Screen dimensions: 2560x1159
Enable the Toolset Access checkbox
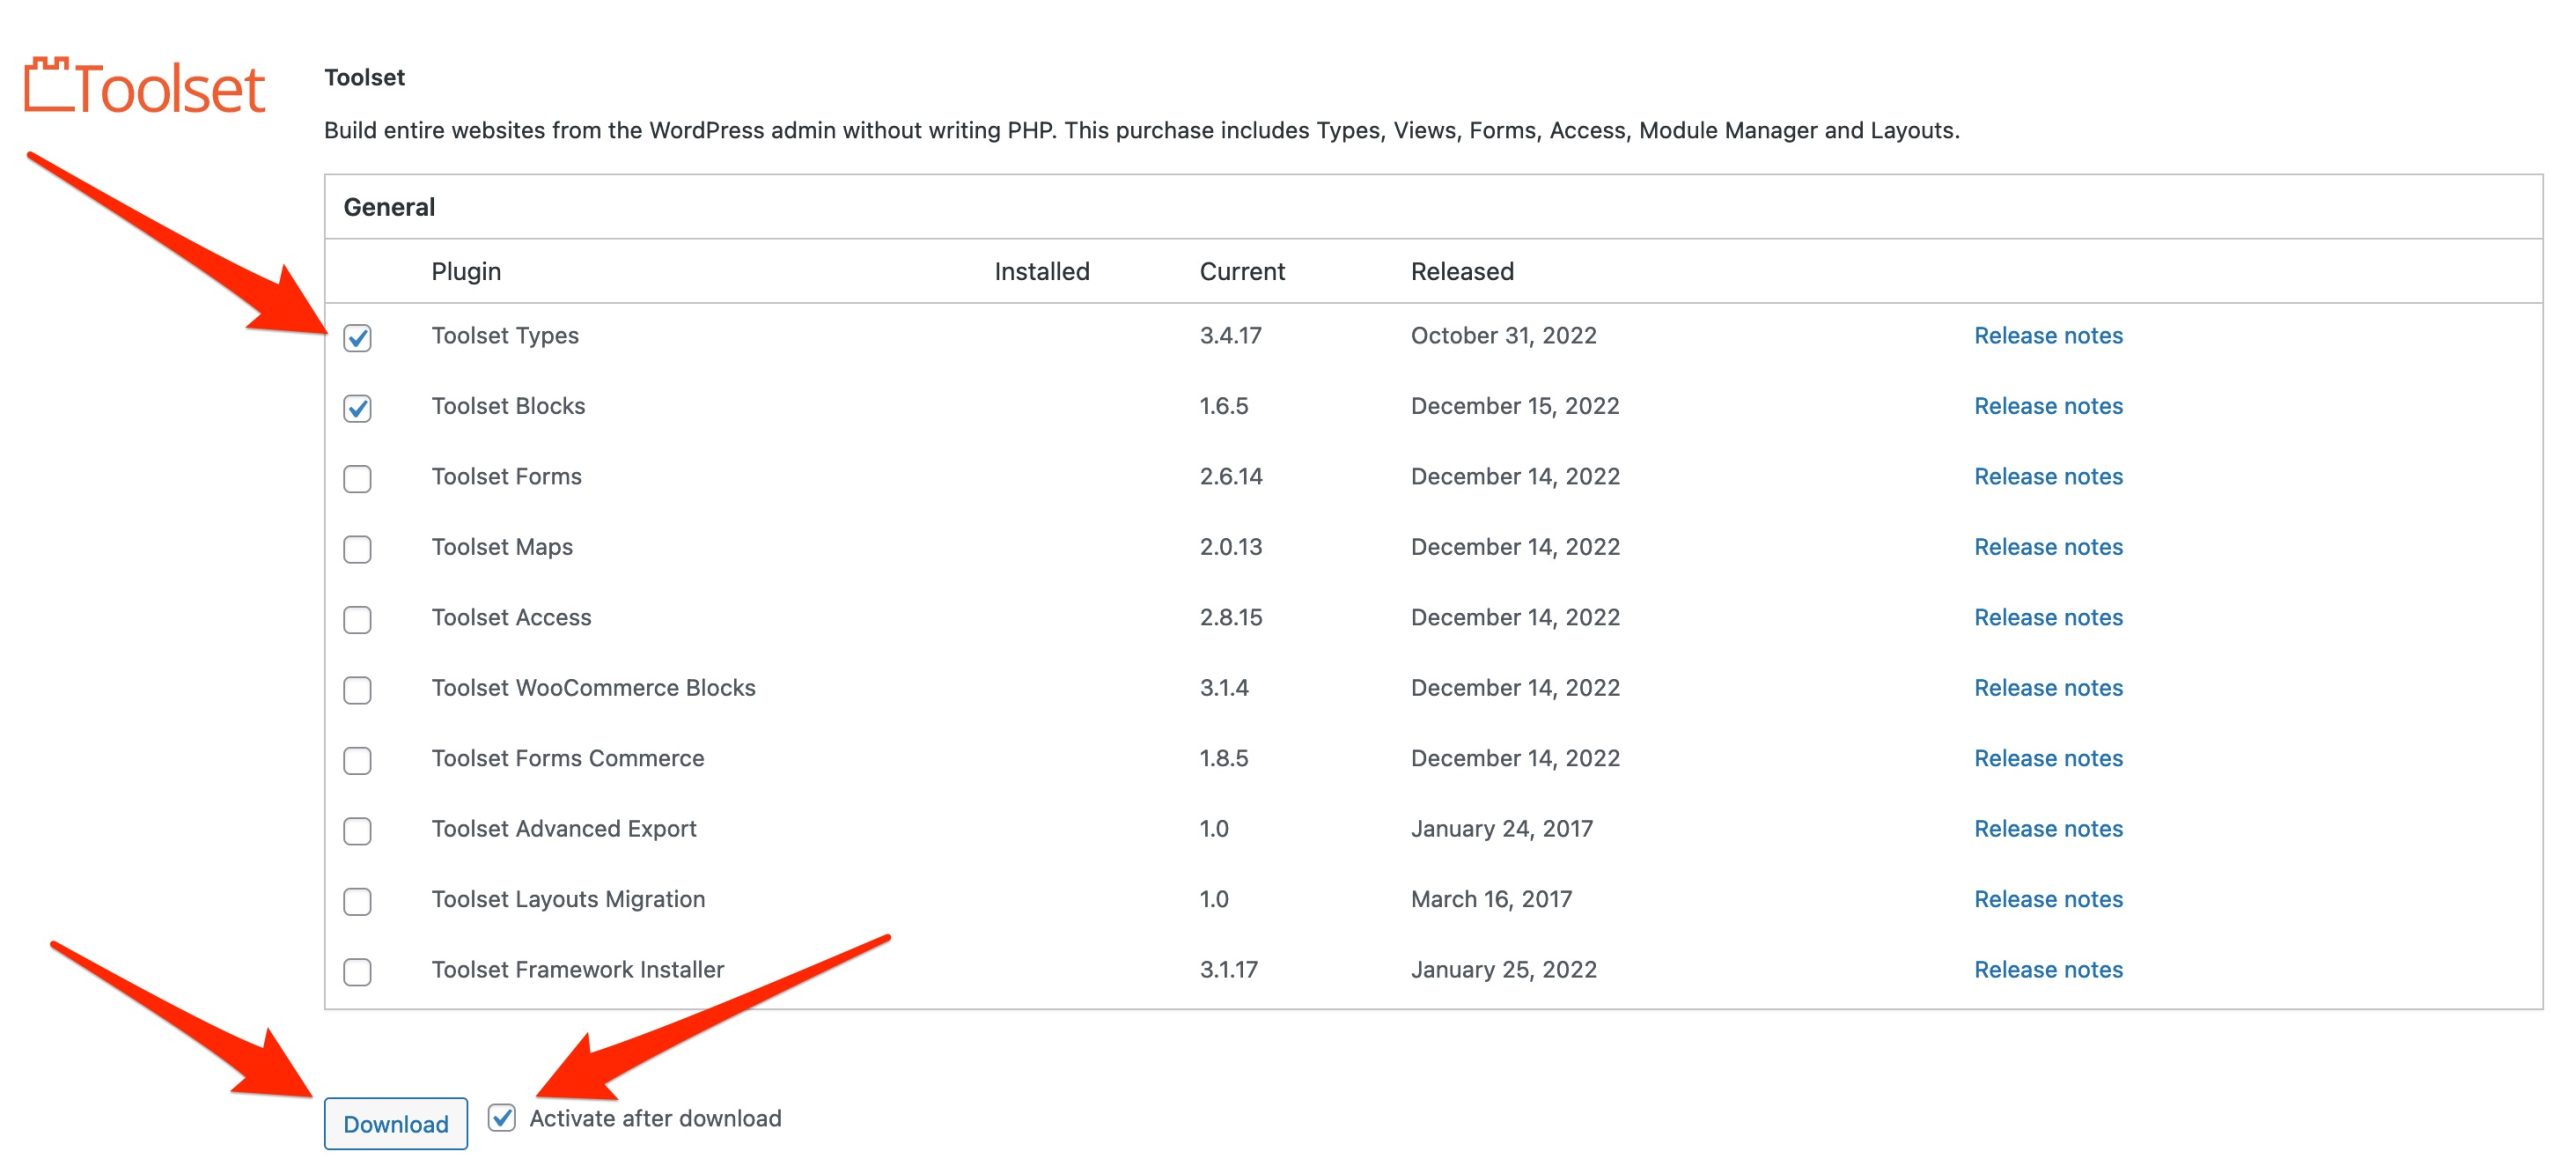click(357, 620)
